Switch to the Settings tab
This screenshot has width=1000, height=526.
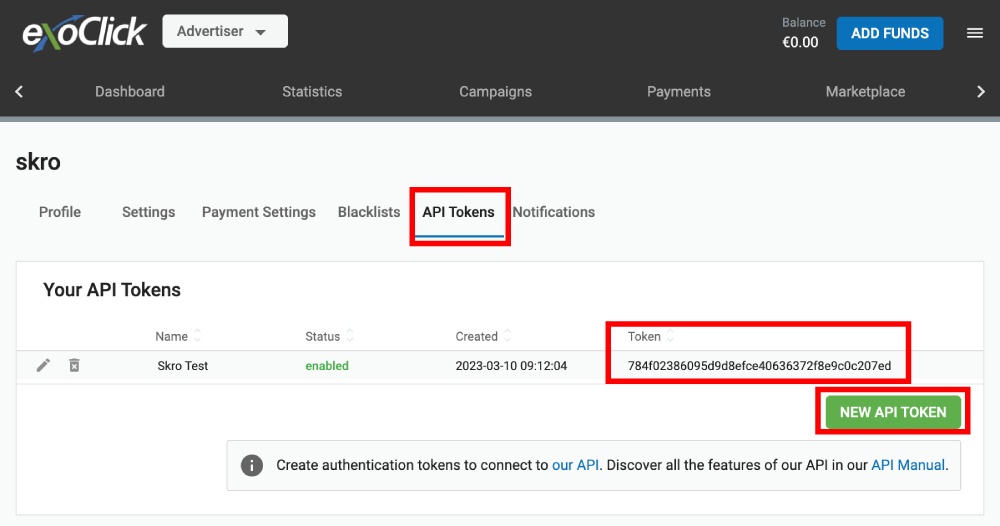pos(149,212)
